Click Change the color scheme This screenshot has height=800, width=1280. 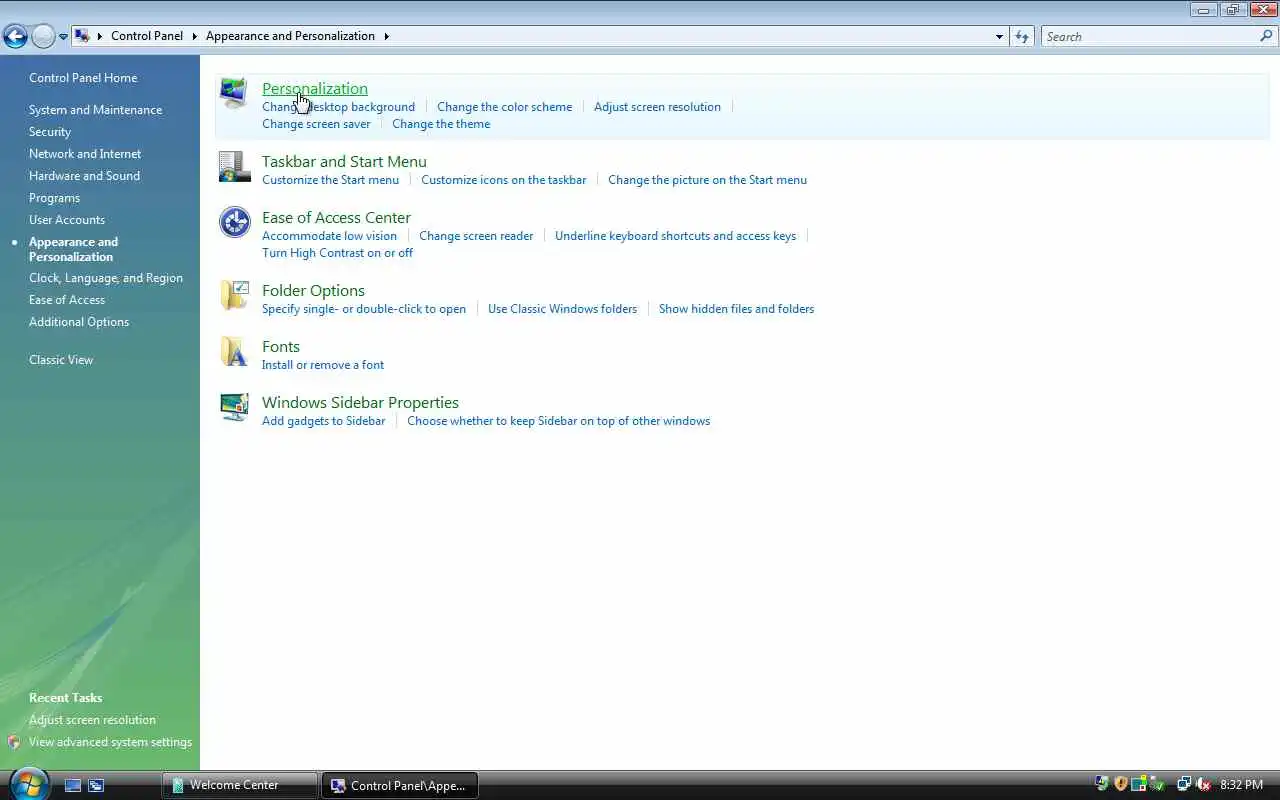pyautogui.click(x=504, y=107)
